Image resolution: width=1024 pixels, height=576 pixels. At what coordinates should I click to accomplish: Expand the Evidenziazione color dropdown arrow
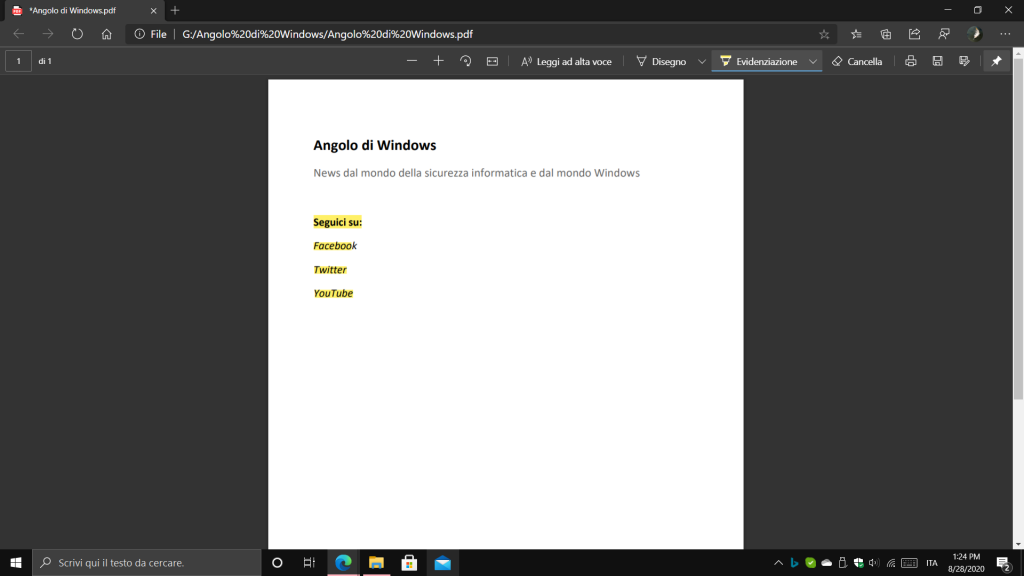click(813, 61)
